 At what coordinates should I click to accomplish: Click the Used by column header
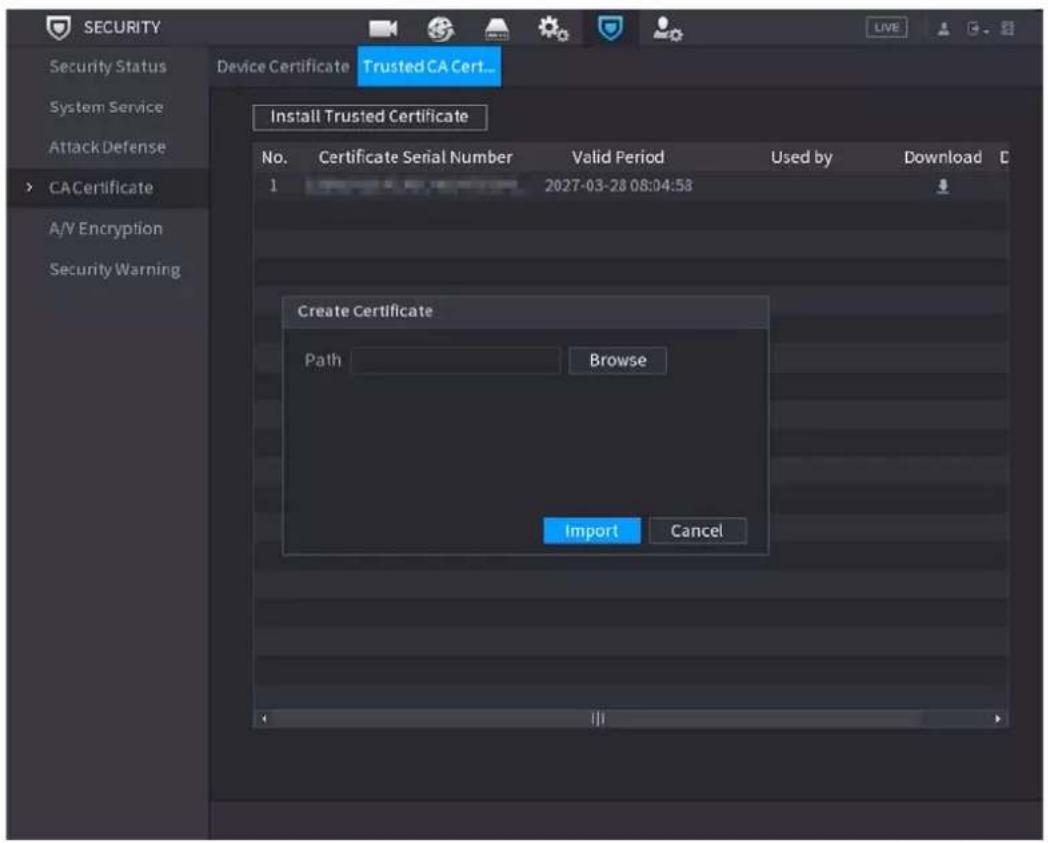pyautogui.click(x=801, y=157)
